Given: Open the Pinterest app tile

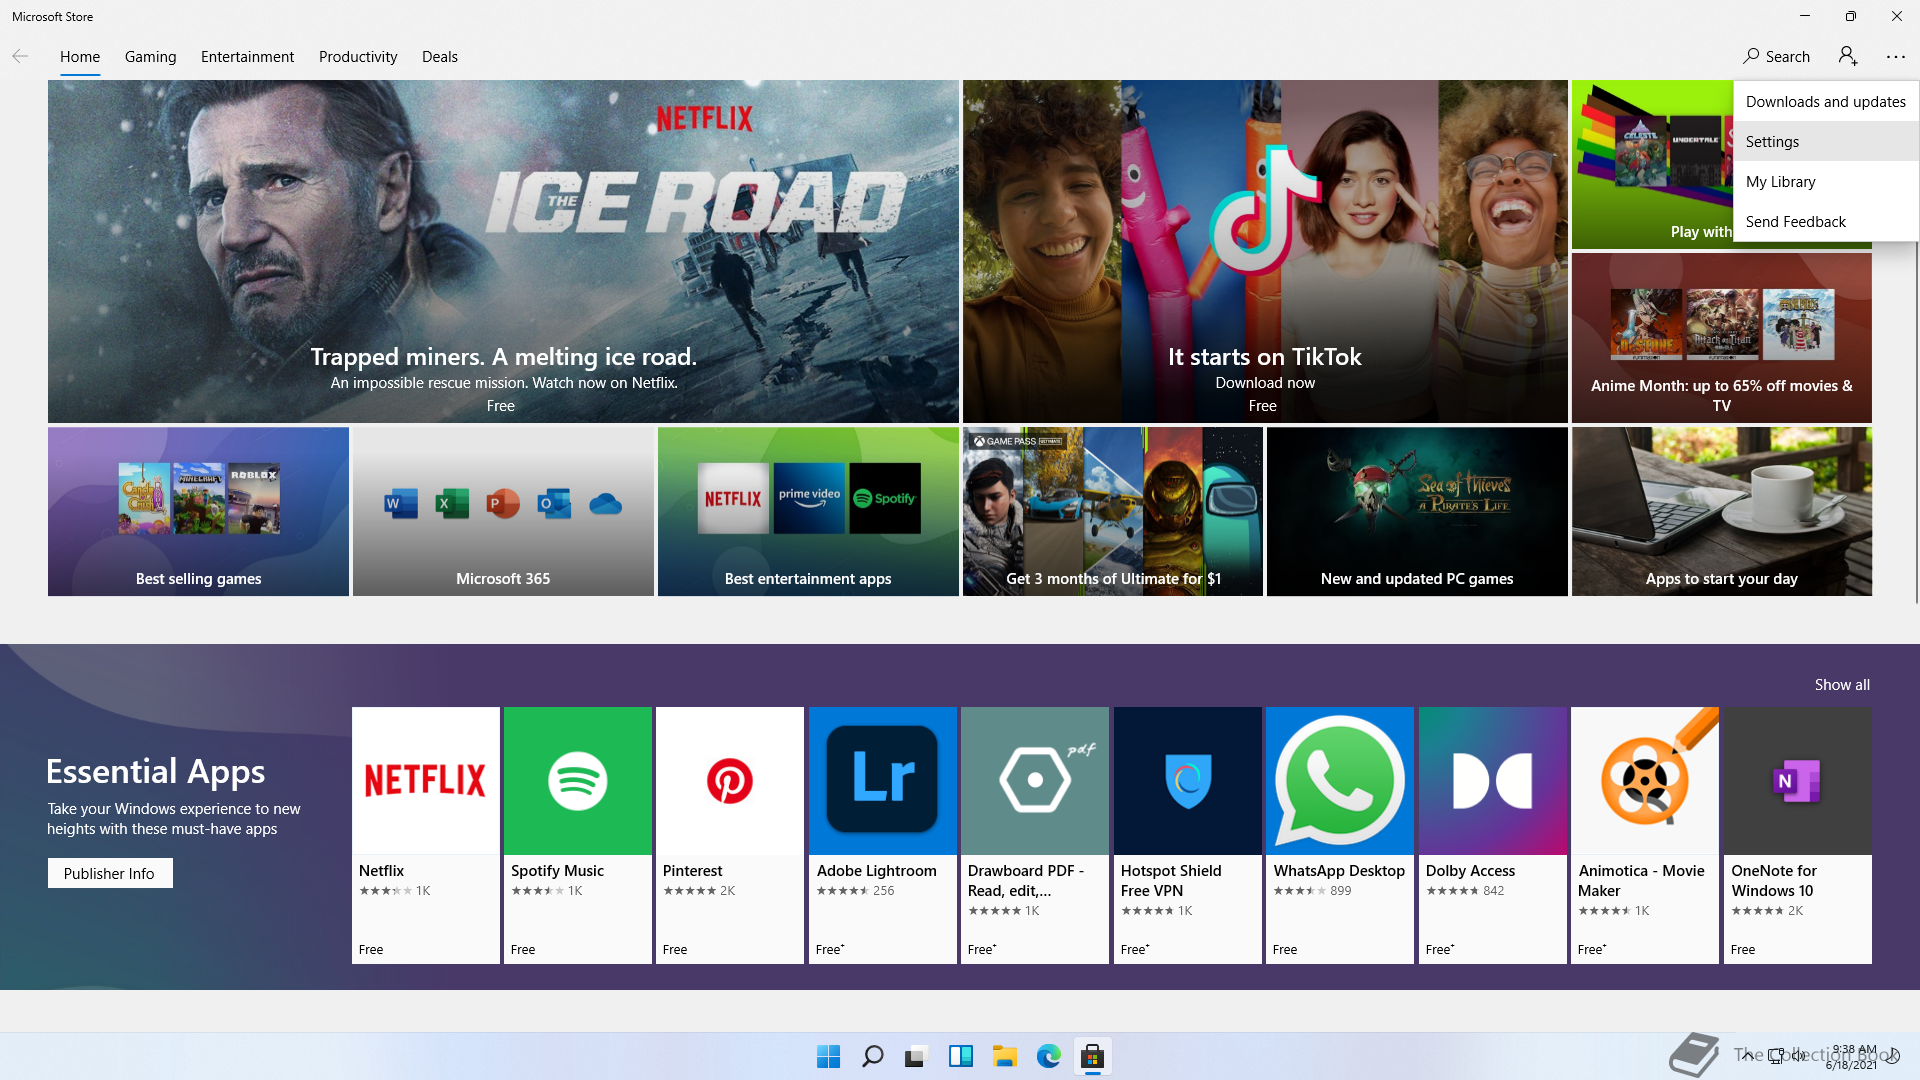Looking at the screenshot, I should [x=729, y=835].
